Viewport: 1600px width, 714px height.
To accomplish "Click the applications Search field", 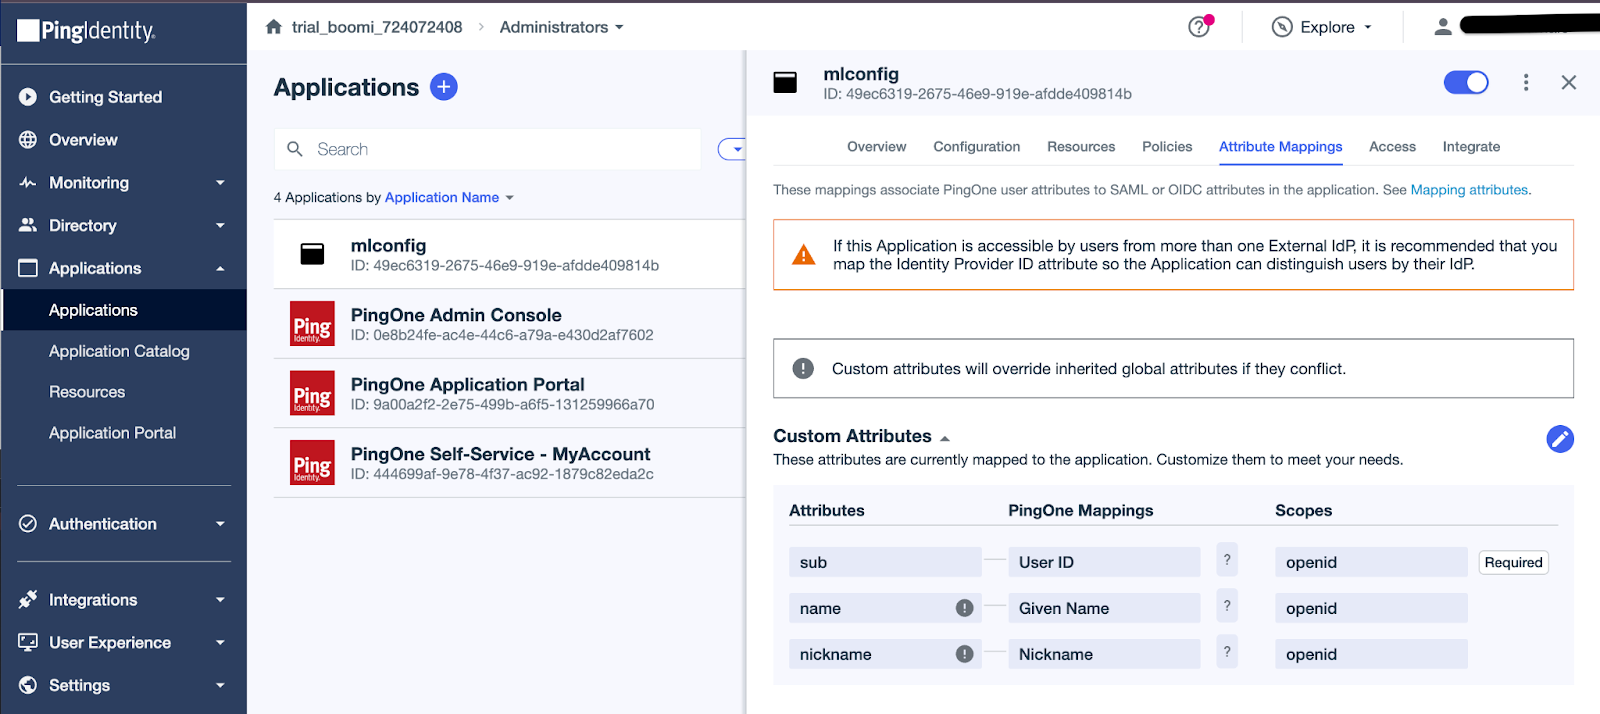I will pos(500,149).
